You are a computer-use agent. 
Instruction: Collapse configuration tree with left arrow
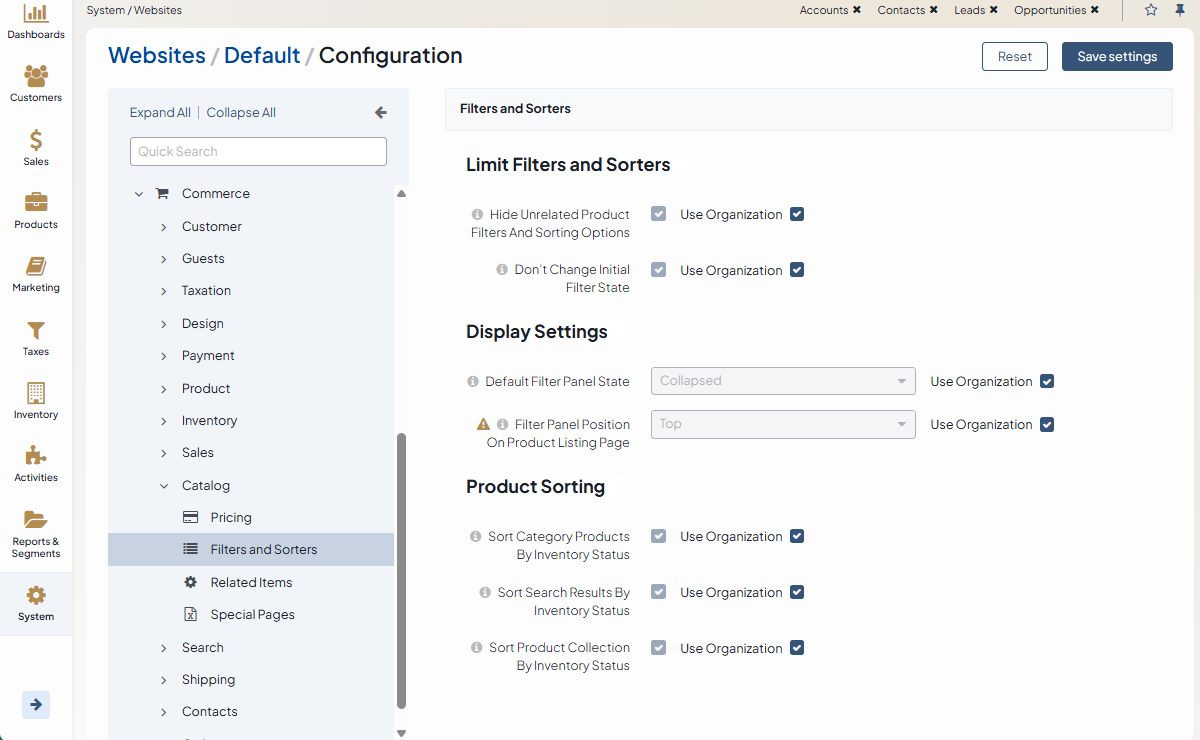[x=380, y=113]
